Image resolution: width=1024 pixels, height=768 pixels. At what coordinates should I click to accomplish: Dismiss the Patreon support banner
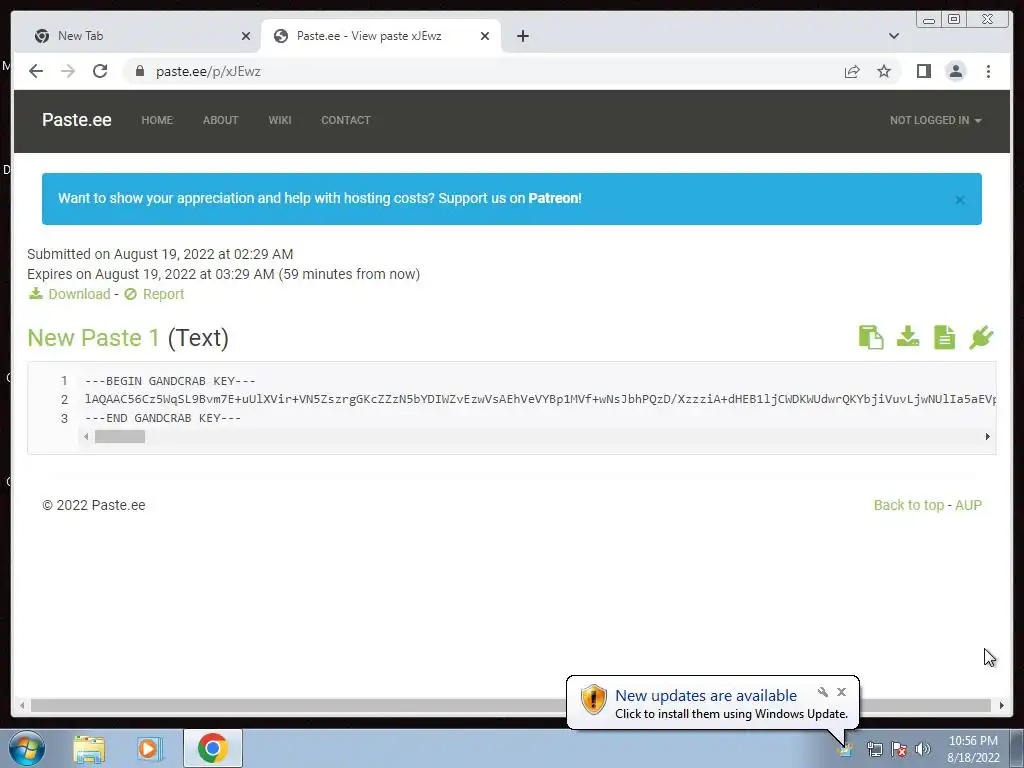[960, 200]
